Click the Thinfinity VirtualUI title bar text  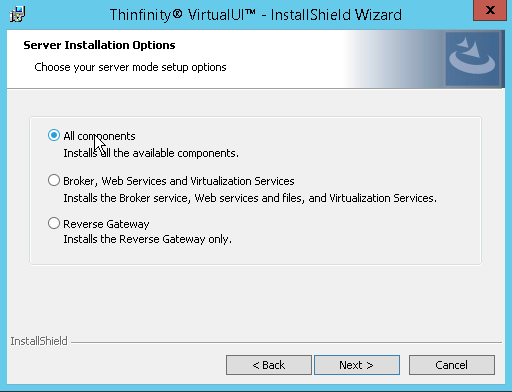click(x=256, y=15)
